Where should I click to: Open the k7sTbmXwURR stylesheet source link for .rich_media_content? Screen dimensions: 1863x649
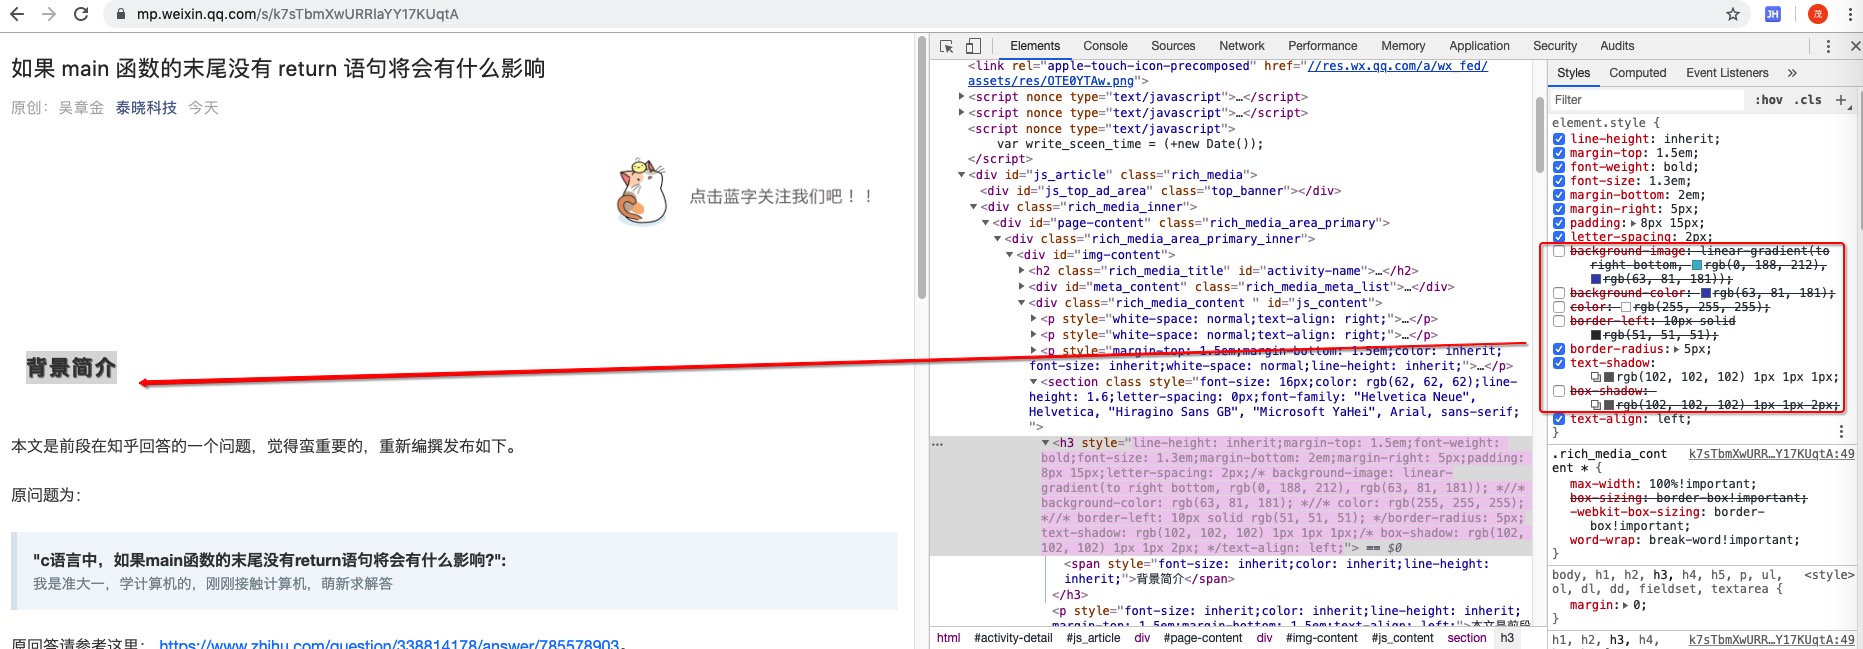[1771, 454]
